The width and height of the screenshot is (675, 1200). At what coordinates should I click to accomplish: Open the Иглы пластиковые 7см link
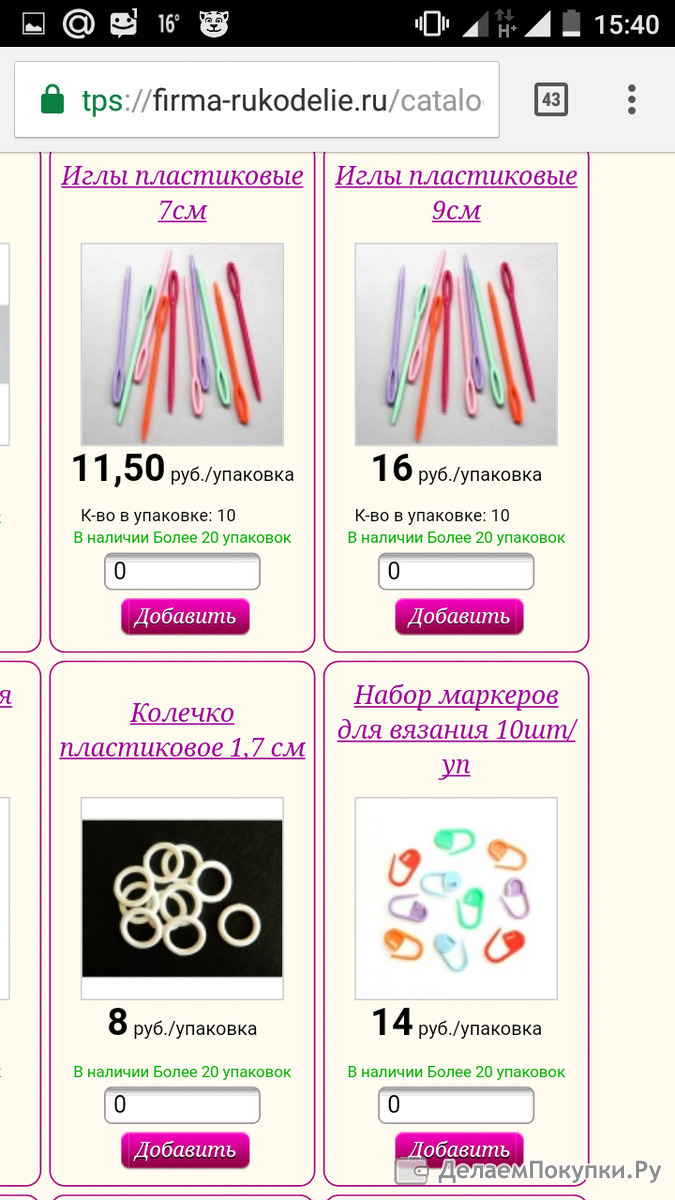(182, 193)
